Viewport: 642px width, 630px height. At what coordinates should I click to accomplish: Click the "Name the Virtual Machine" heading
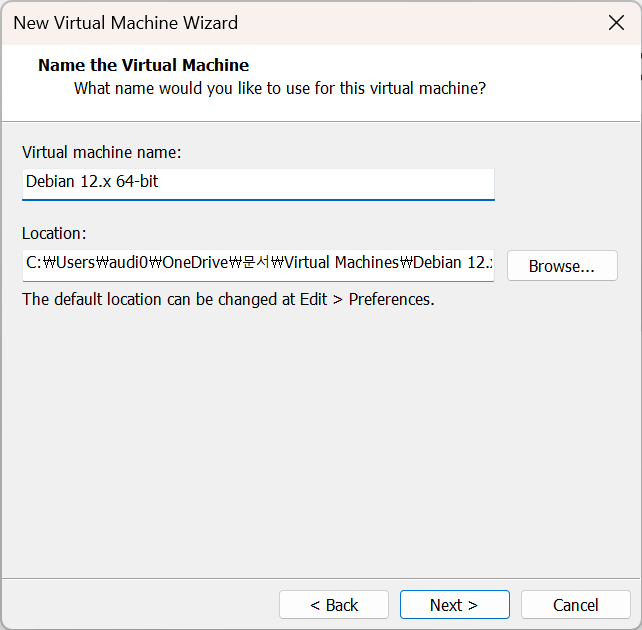click(143, 65)
